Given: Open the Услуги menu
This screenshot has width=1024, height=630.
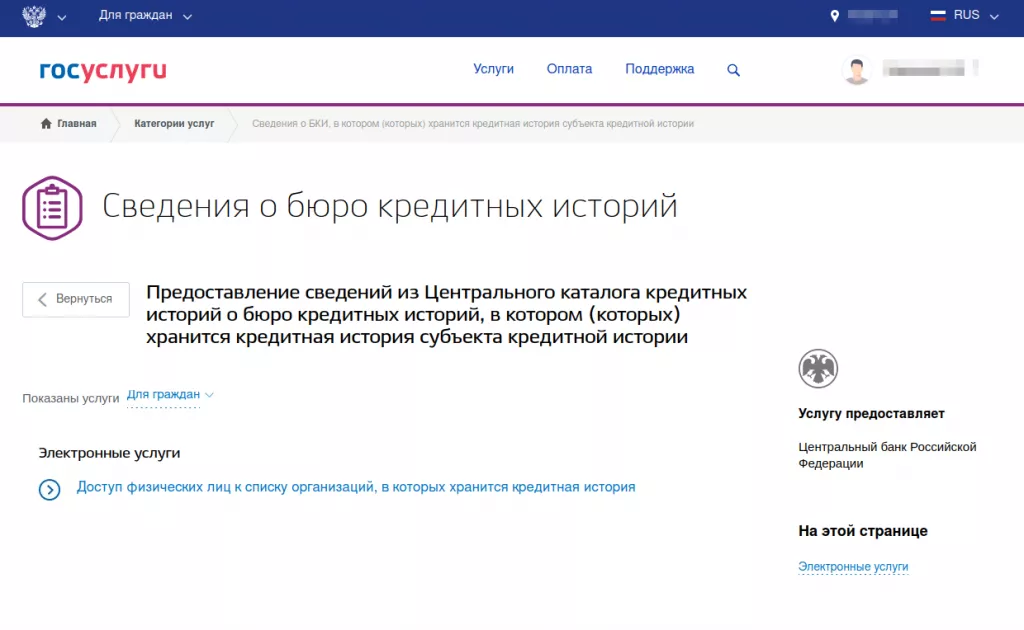Looking at the screenshot, I should click(x=494, y=70).
